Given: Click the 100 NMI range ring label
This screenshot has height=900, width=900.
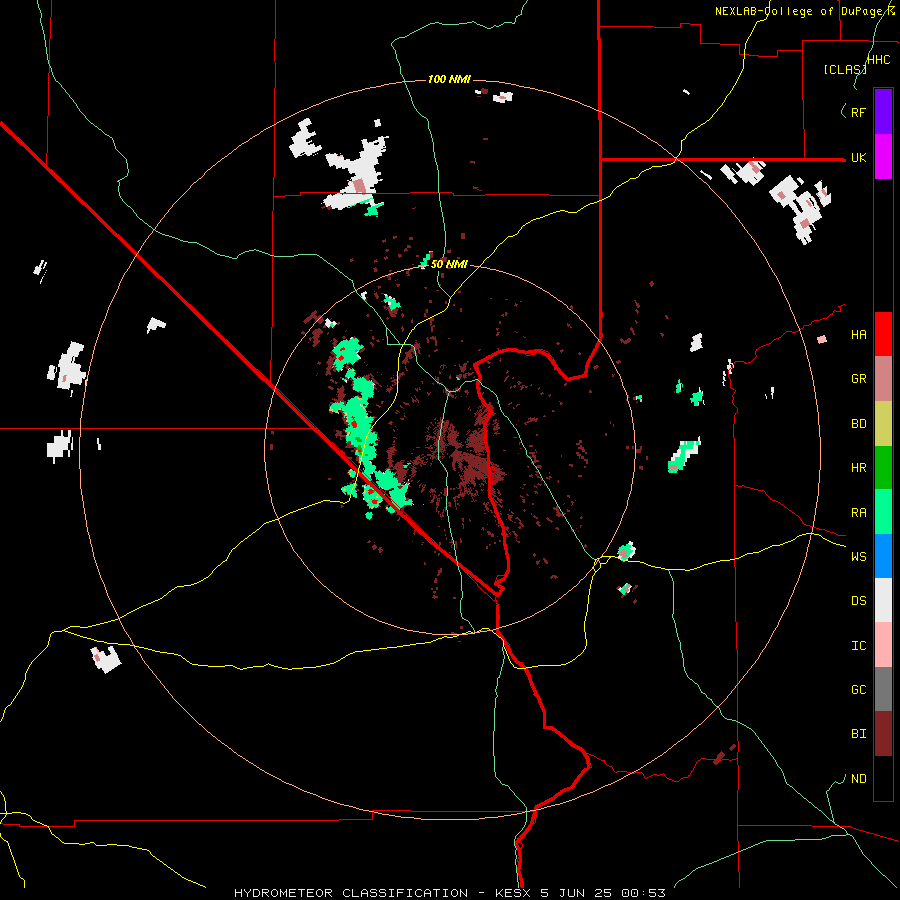Looking at the screenshot, I should (449, 79).
